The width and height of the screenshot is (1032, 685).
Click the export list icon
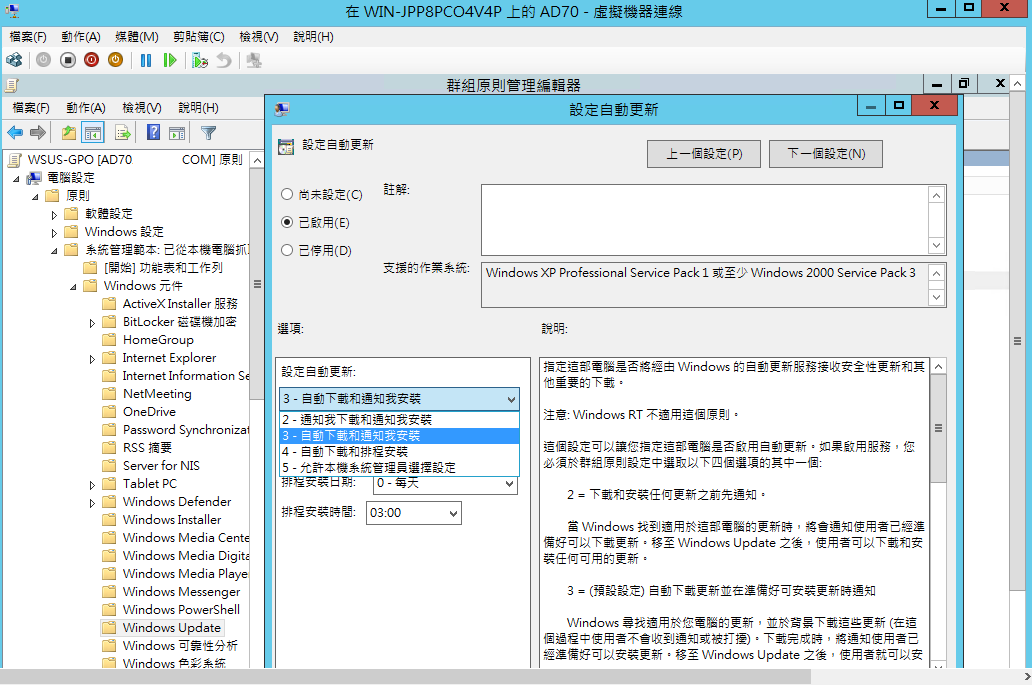point(122,133)
